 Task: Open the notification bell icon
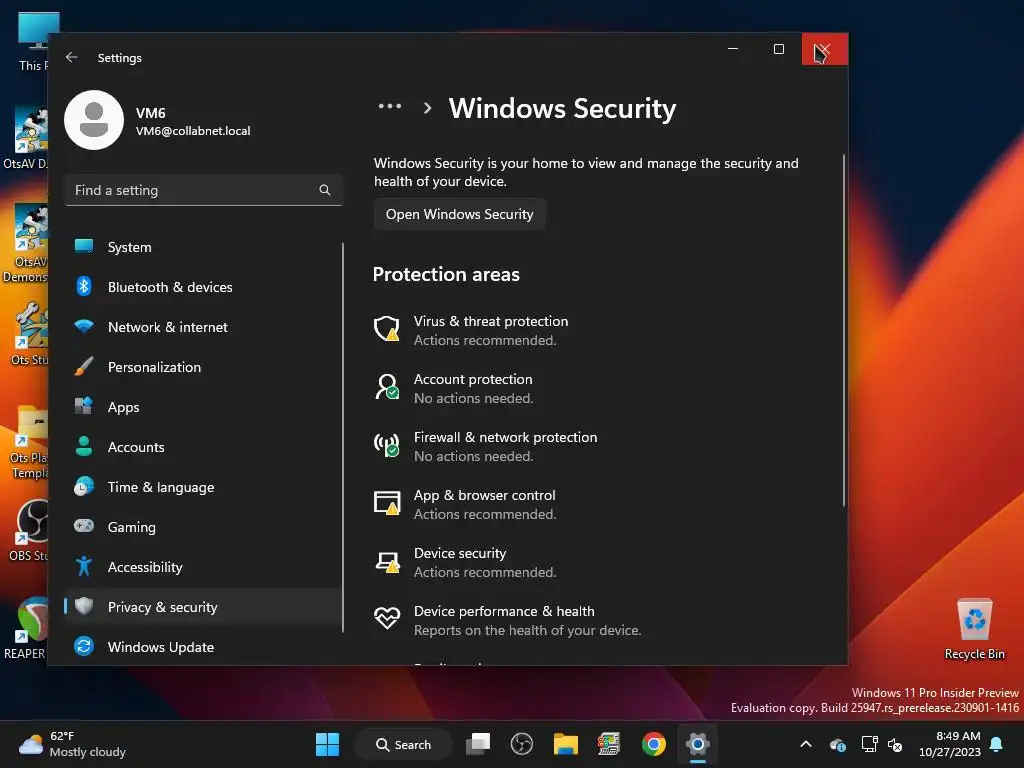(x=997, y=744)
